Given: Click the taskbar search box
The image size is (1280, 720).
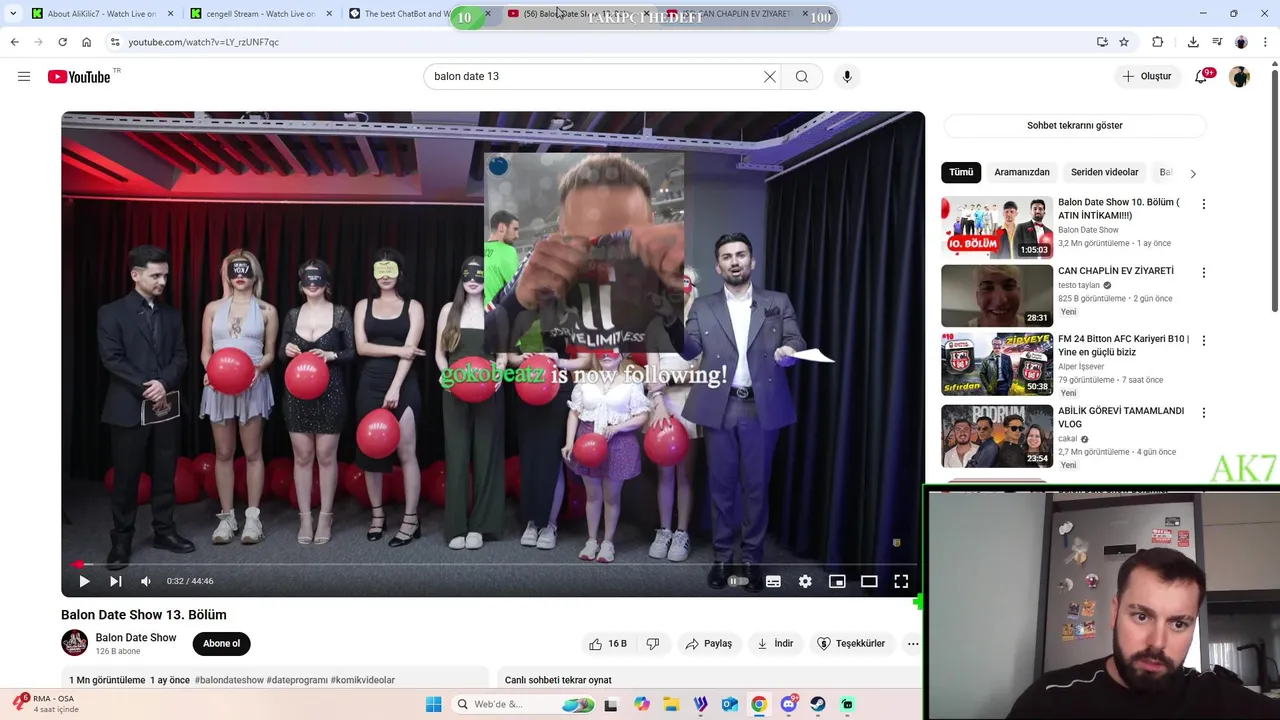Looking at the screenshot, I should coord(523,704).
